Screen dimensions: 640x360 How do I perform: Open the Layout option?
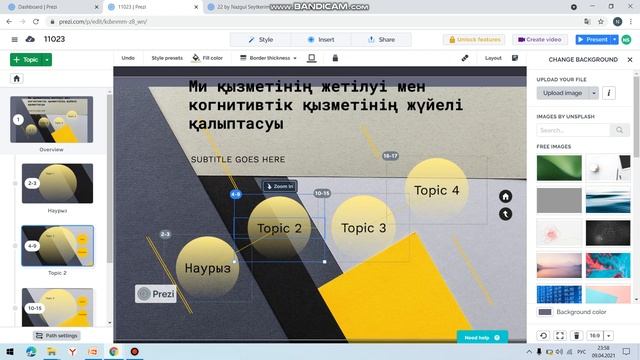[493, 58]
